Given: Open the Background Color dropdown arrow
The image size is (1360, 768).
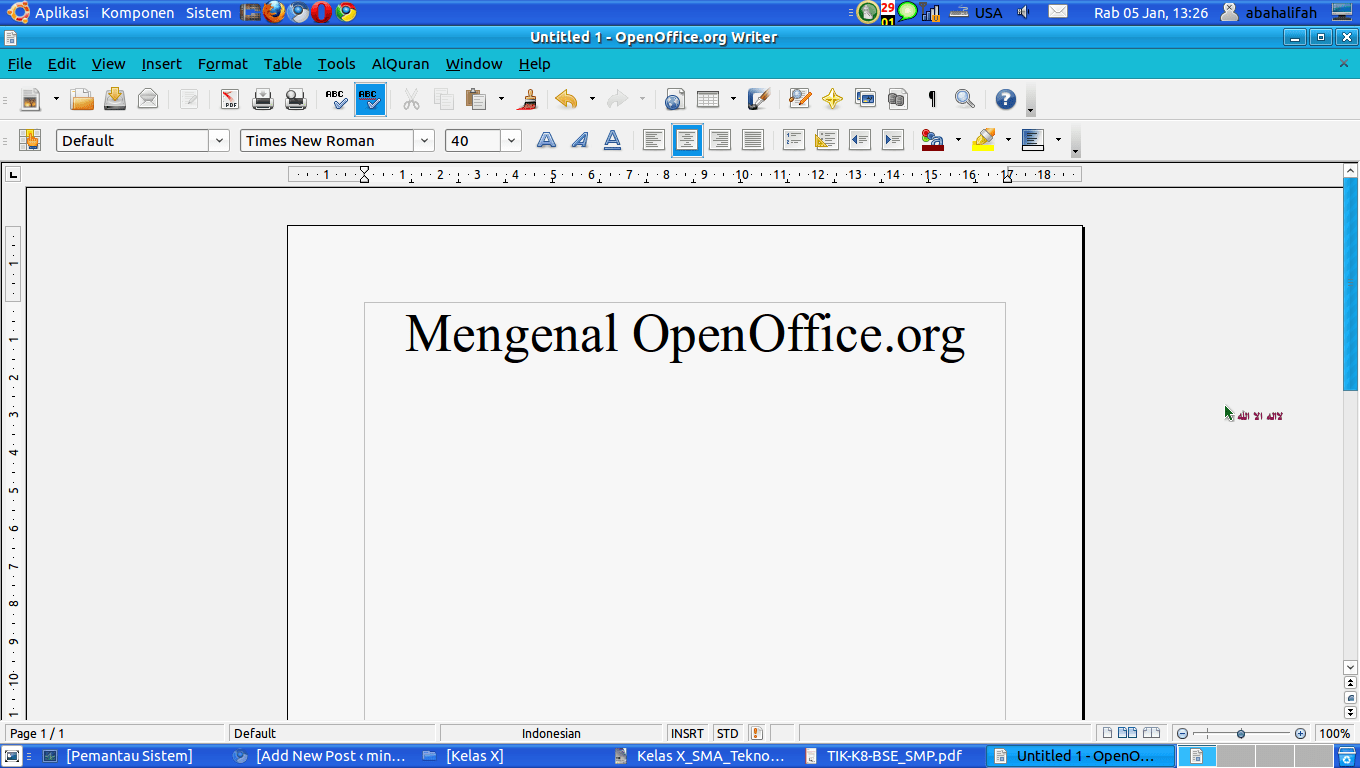Looking at the screenshot, I should coord(1058,141).
